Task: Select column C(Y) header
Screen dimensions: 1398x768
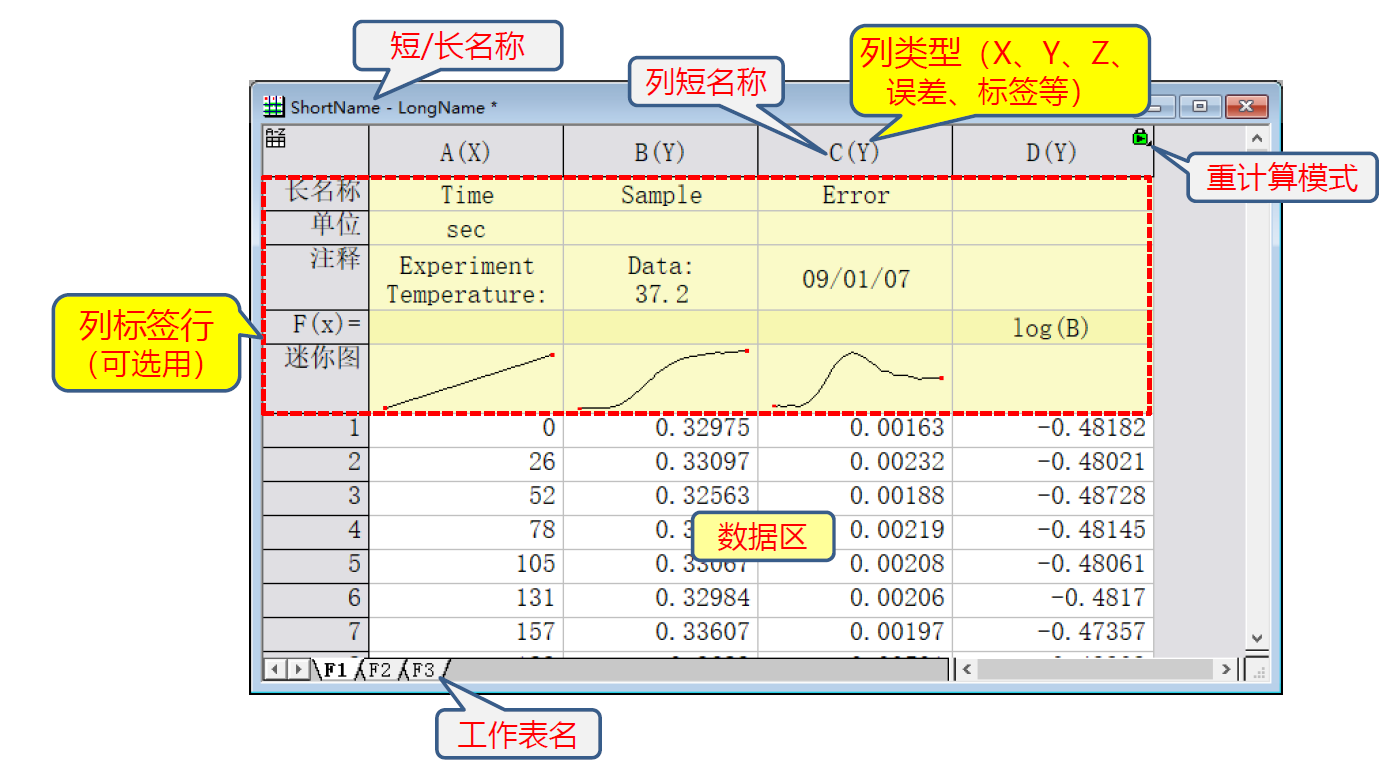Action: [x=854, y=152]
